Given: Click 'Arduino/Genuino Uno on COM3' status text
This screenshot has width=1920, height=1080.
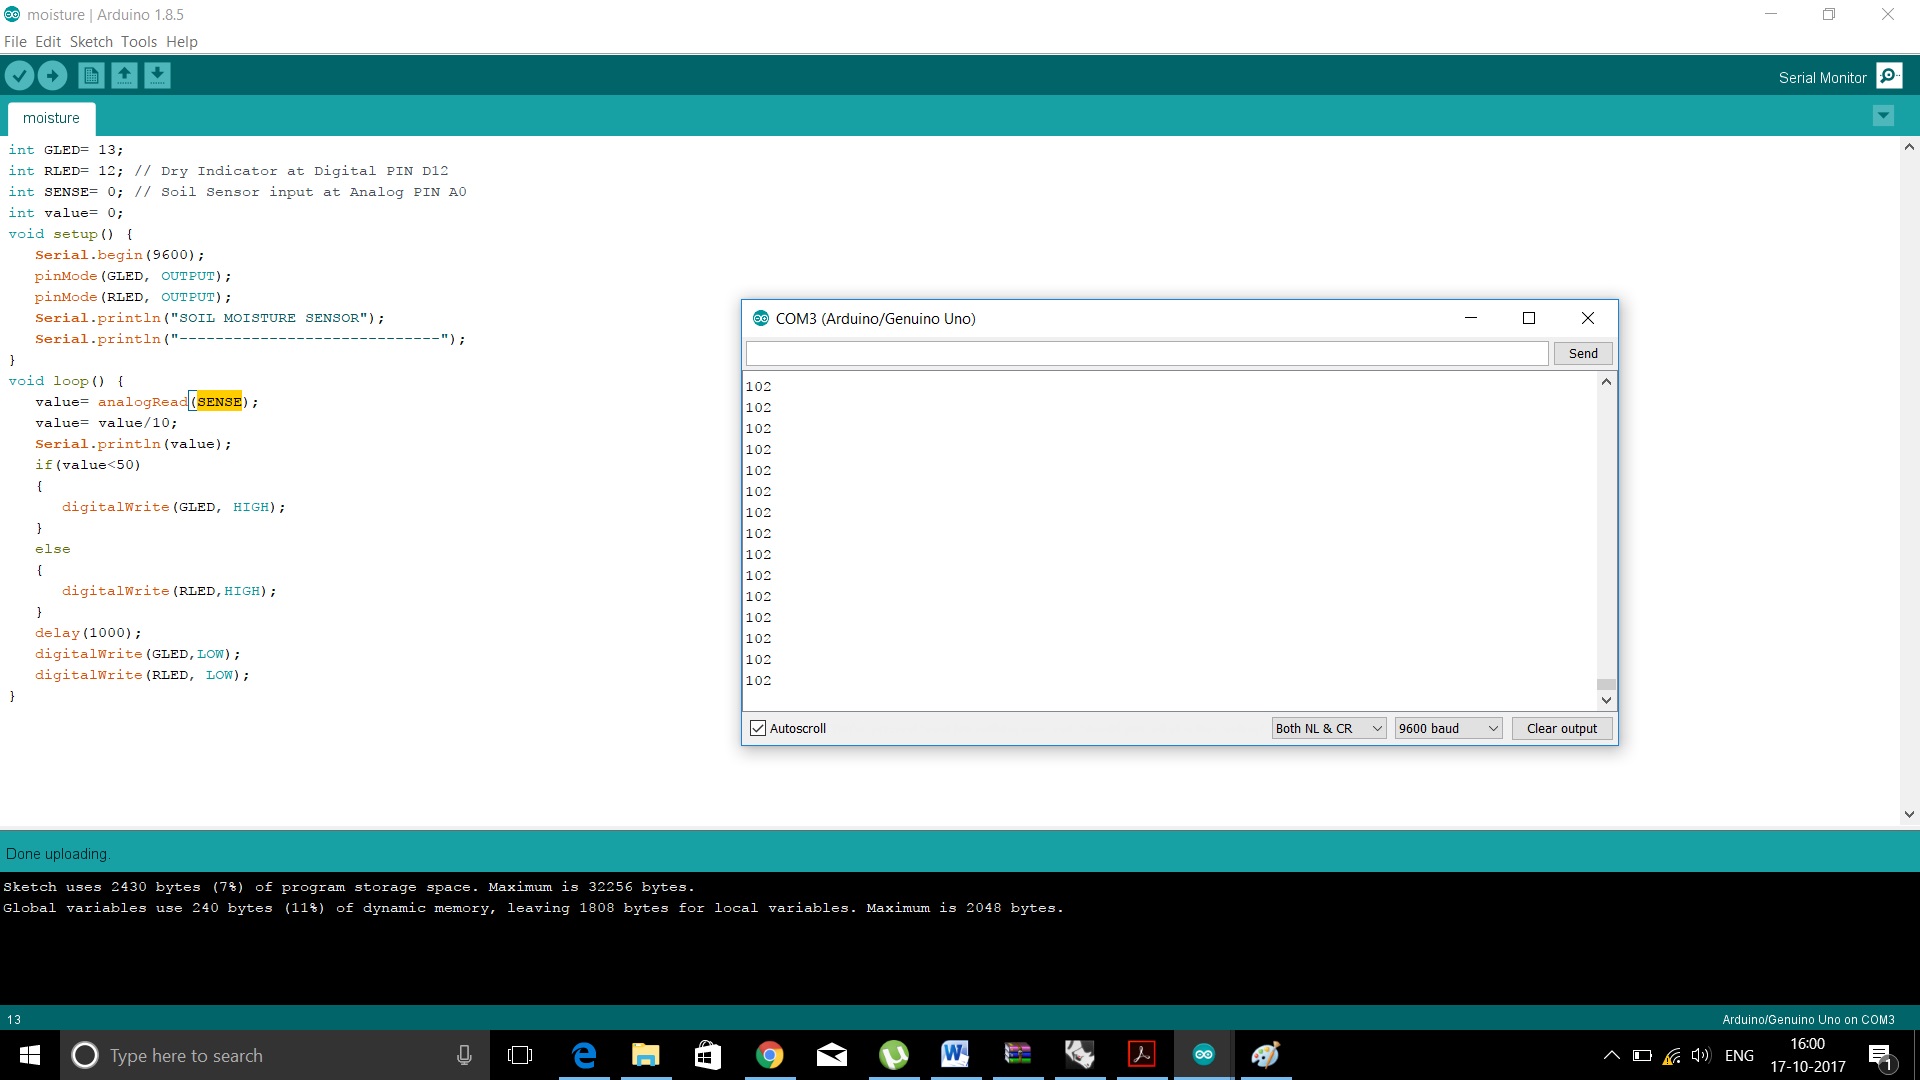Looking at the screenshot, I should pyautogui.click(x=1808, y=1020).
